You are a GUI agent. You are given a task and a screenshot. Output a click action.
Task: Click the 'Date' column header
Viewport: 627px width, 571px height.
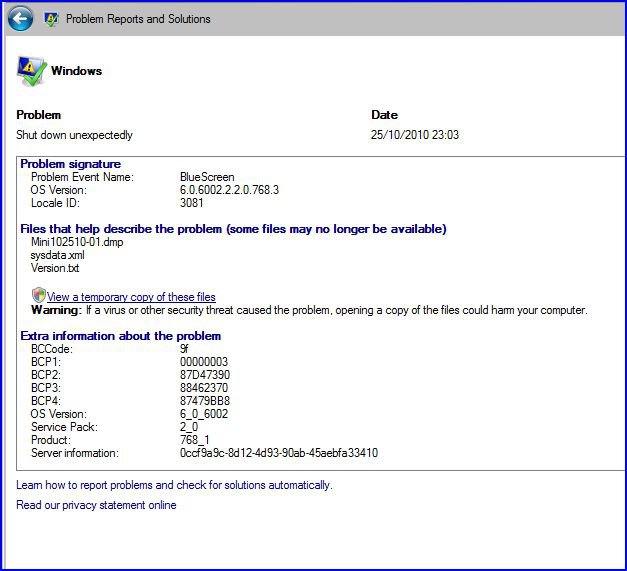coord(384,115)
